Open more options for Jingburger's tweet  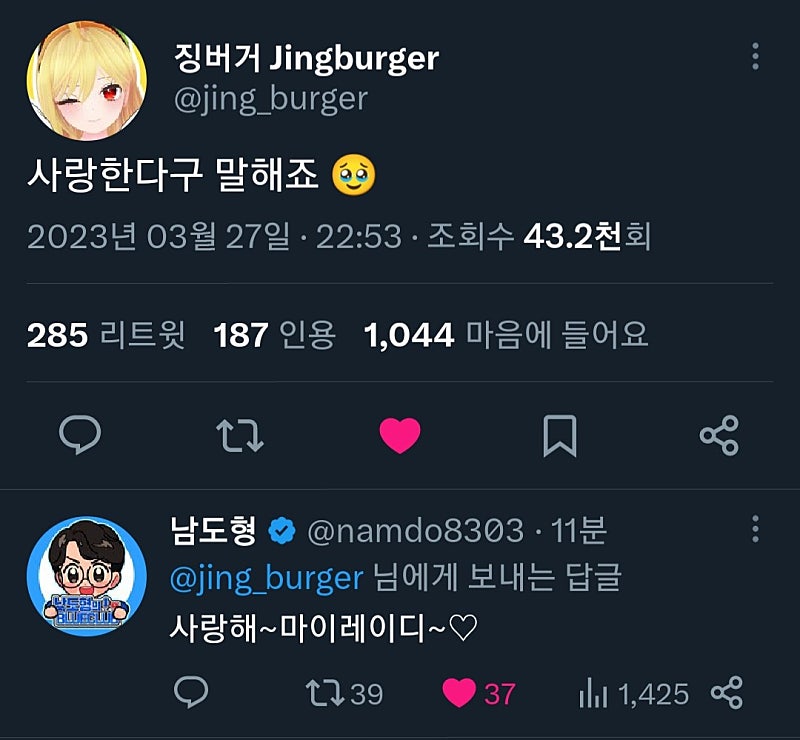(x=755, y=56)
